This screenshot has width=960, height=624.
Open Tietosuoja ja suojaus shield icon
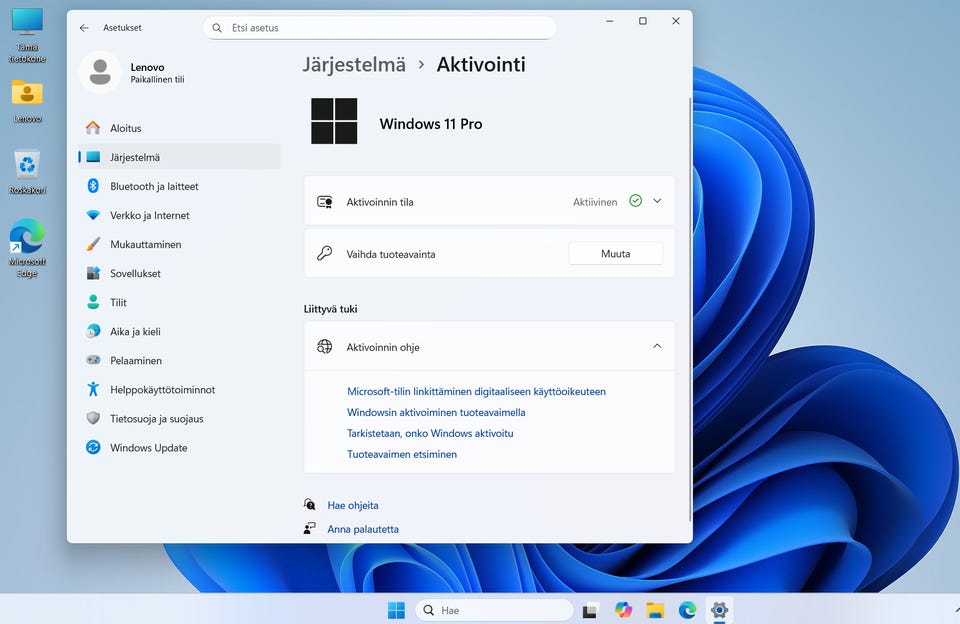click(x=93, y=419)
